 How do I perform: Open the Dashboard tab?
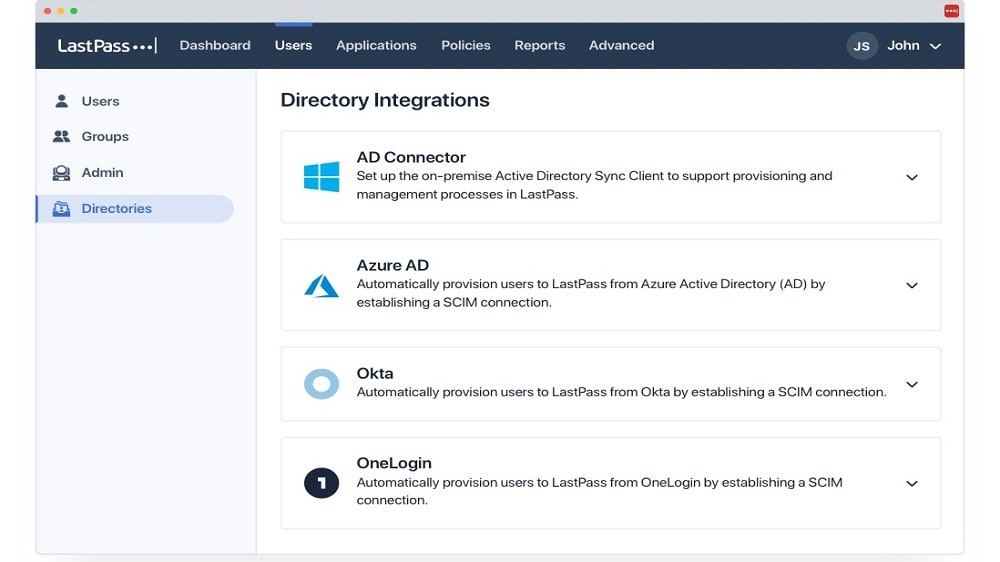[215, 45]
